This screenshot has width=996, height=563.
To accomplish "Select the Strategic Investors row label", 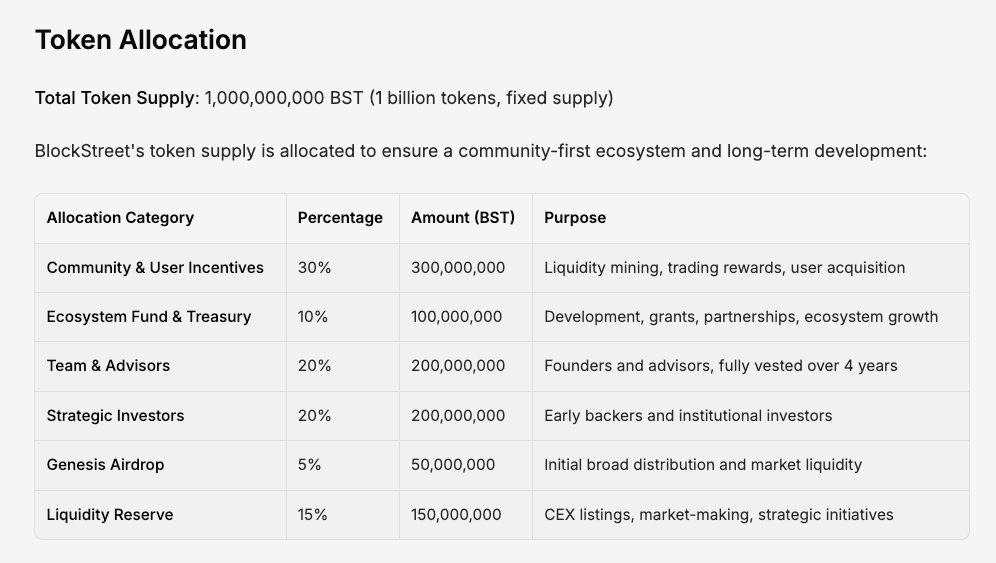I will tap(115, 416).
